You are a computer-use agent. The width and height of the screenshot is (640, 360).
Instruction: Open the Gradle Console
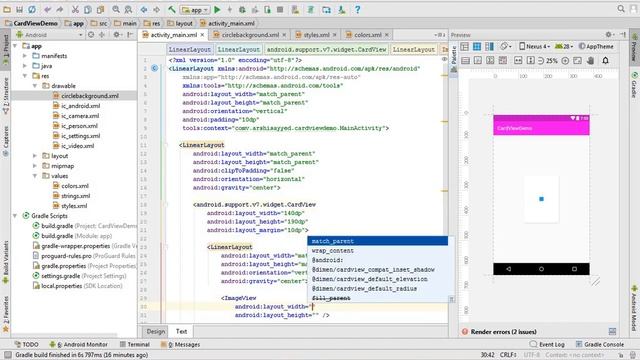(600, 344)
